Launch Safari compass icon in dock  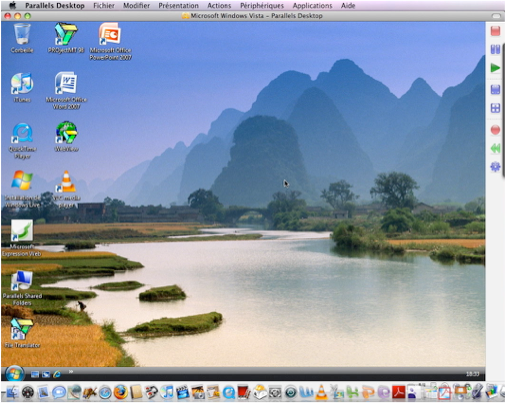105,393
